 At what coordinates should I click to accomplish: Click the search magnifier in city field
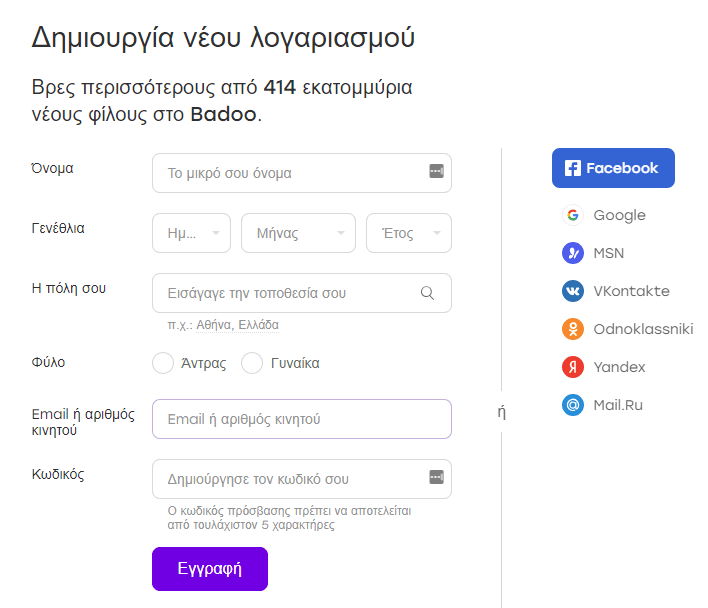[x=427, y=293]
